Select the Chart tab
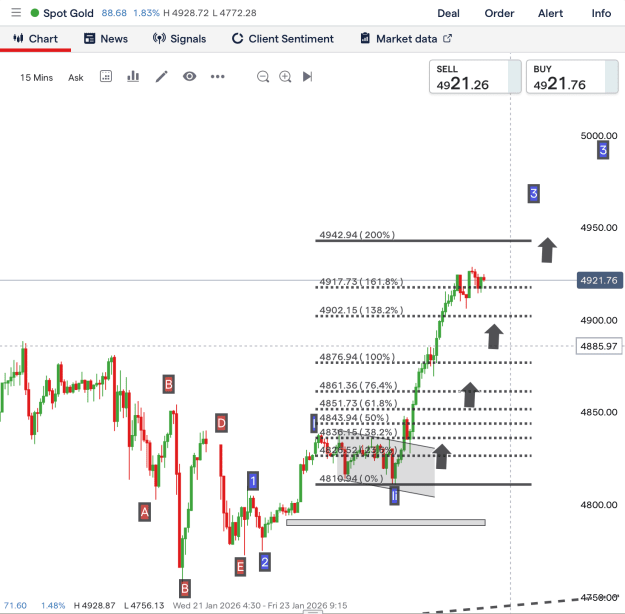The width and height of the screenshot is (625, 614). pos(35,39)
